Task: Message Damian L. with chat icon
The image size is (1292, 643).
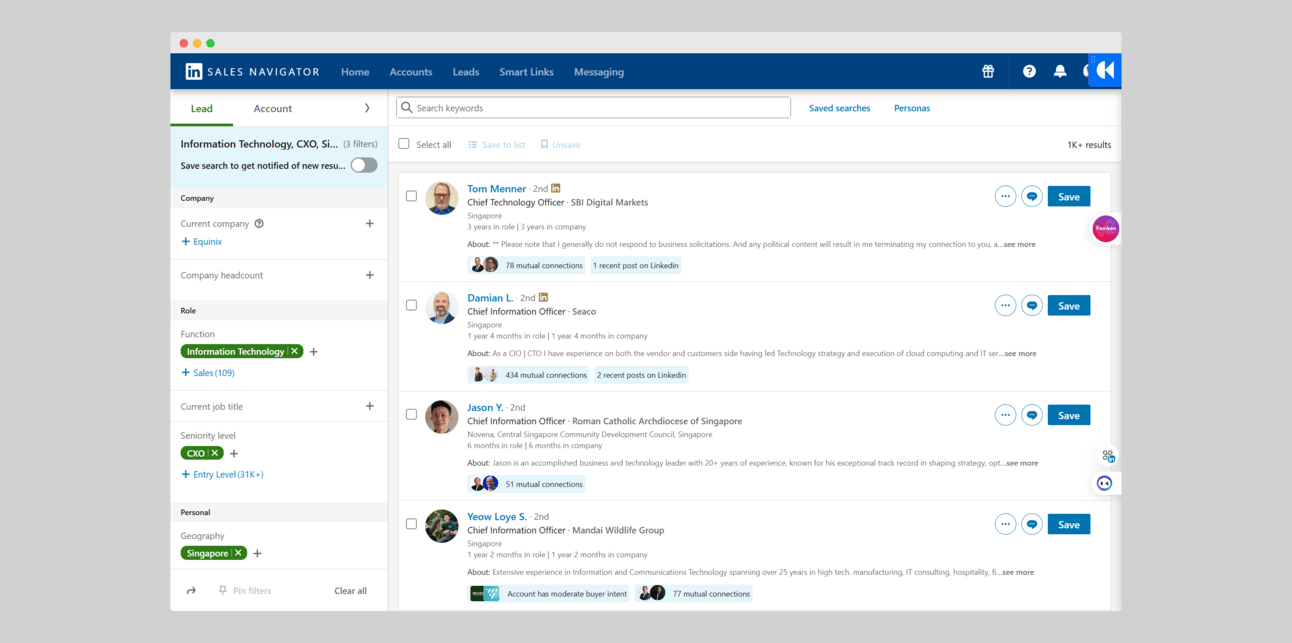Action: (1032, 305)
